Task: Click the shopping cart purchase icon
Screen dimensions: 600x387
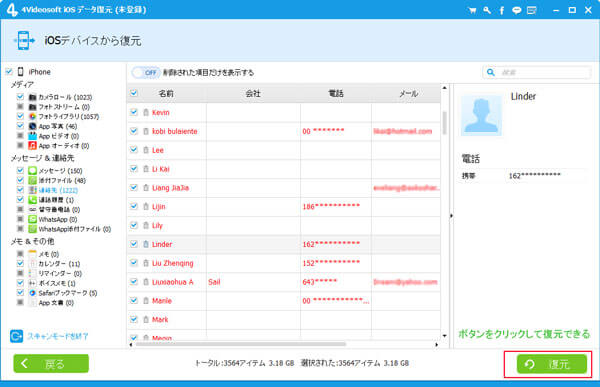Action: coord(472,10)
